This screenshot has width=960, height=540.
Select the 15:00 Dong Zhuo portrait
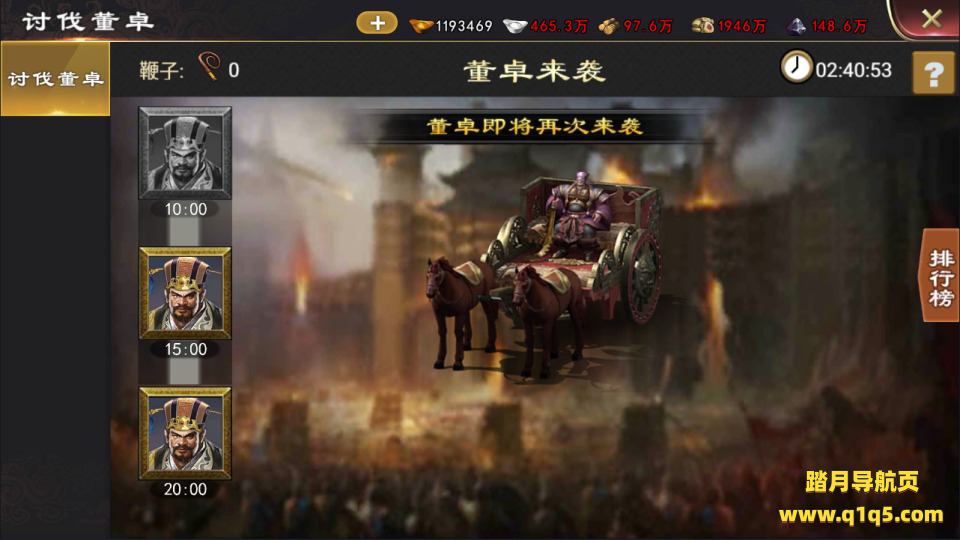pyautogui.click(x=185, y=293)
